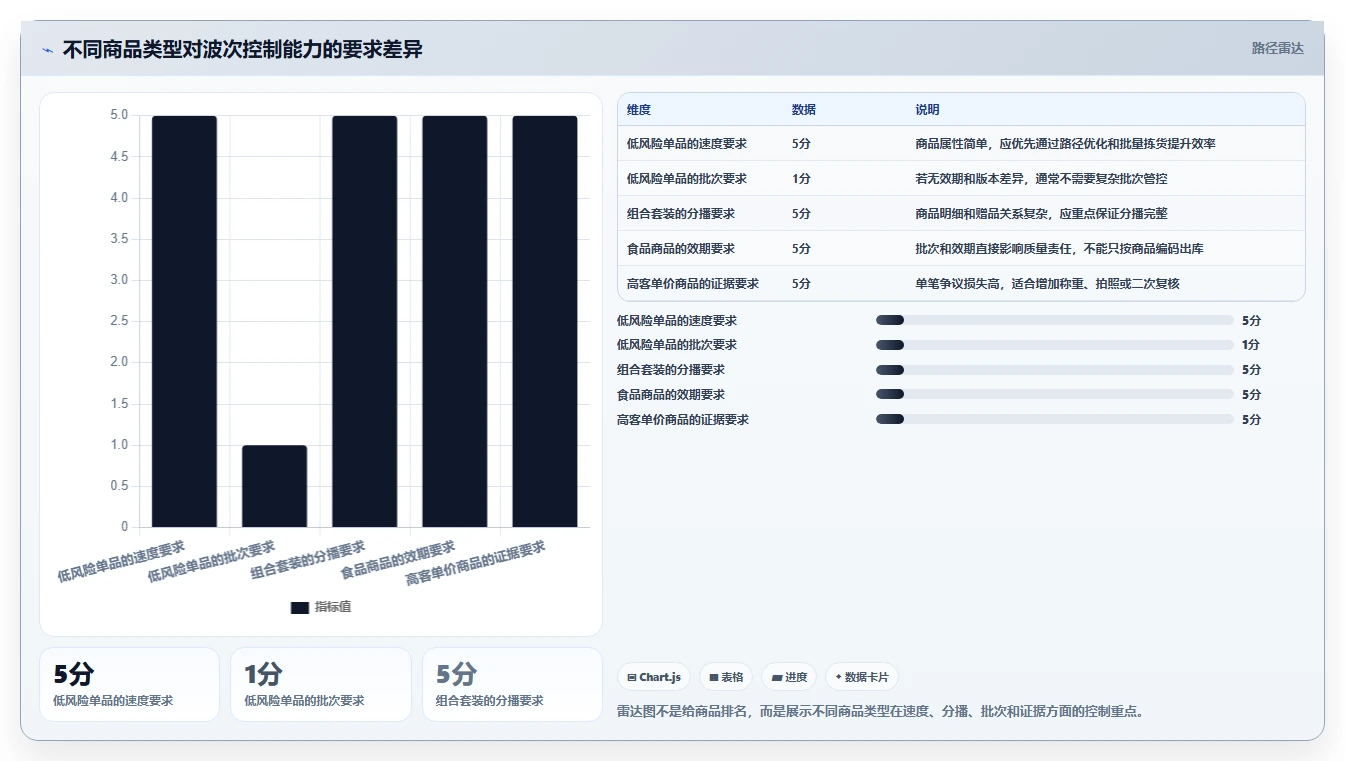Click y-axis value 2.5

point(119,321)
